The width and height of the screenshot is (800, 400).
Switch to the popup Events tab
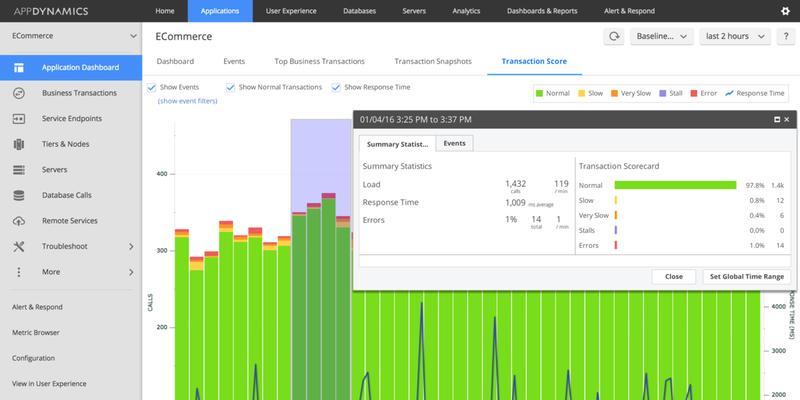click(454, 143)
